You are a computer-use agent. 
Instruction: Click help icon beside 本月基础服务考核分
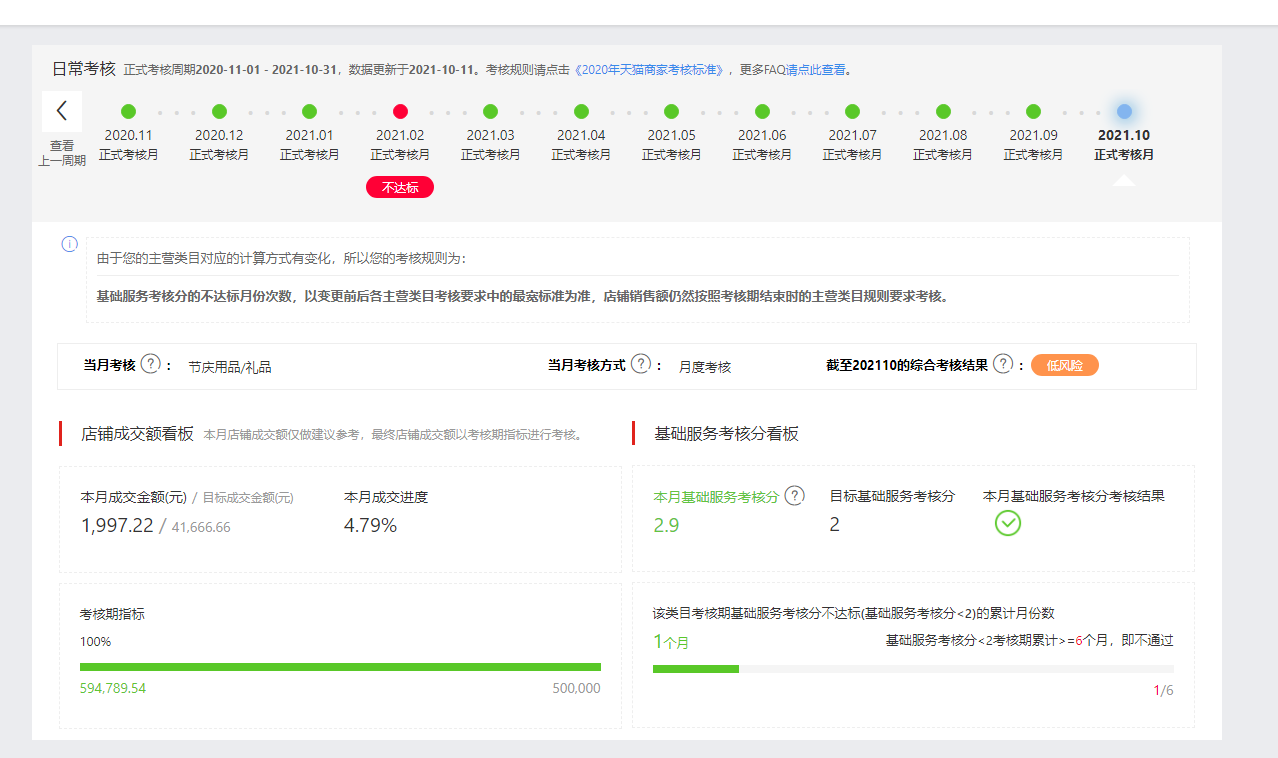point(795,495)
